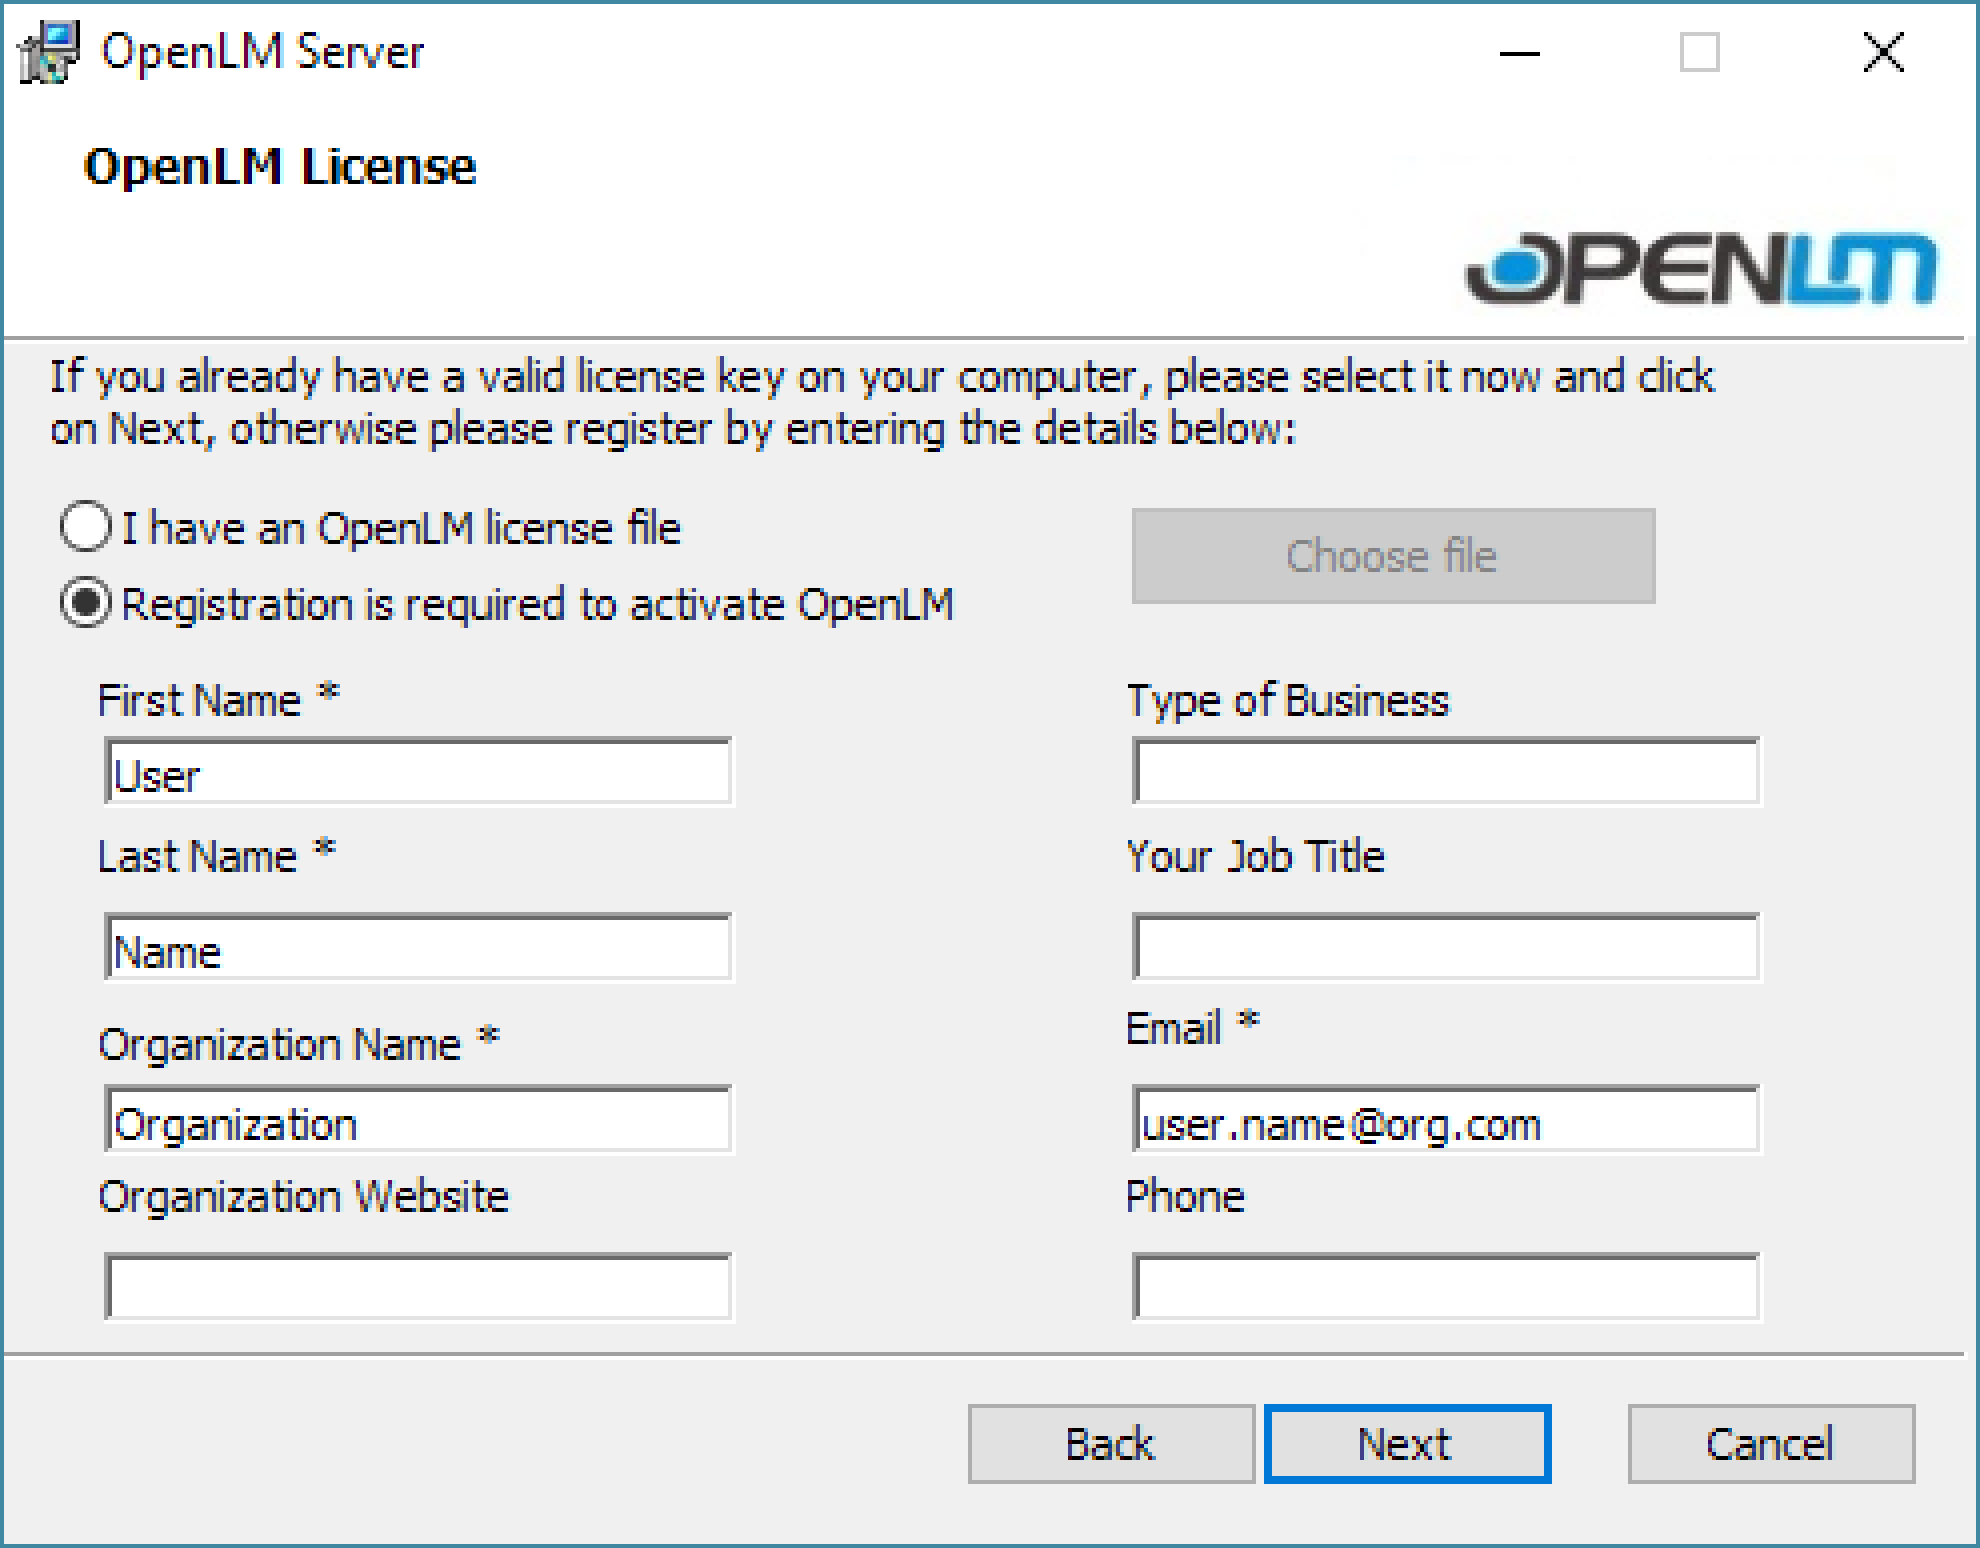This screenshot has height=1548, width=1980.
Task: Proceed by clicking the Next button
Action: (x=1407, y=1444)
